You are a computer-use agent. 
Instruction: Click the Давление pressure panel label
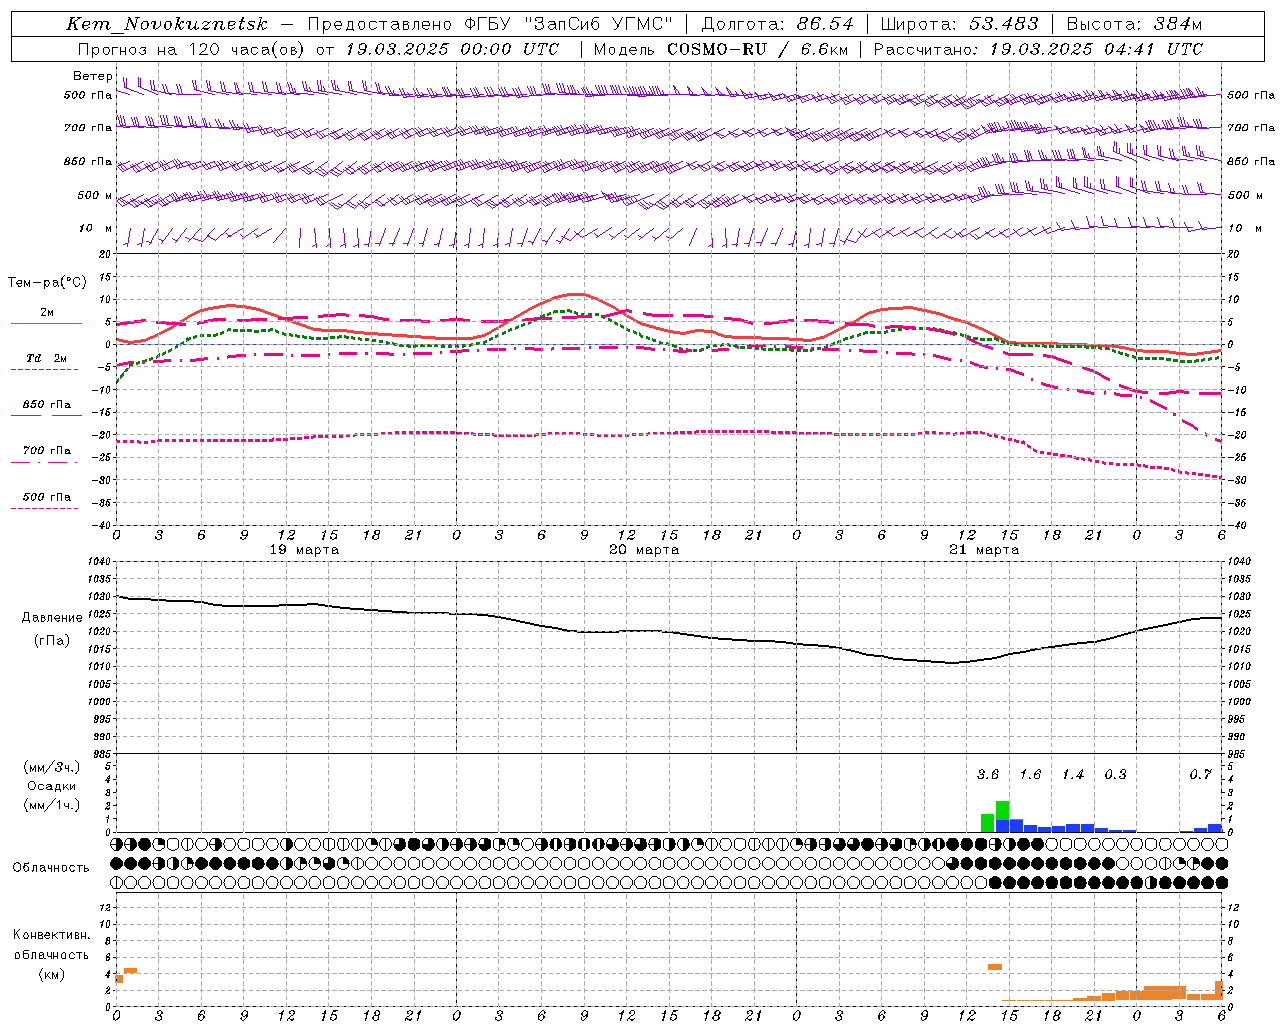pos(52,618)
